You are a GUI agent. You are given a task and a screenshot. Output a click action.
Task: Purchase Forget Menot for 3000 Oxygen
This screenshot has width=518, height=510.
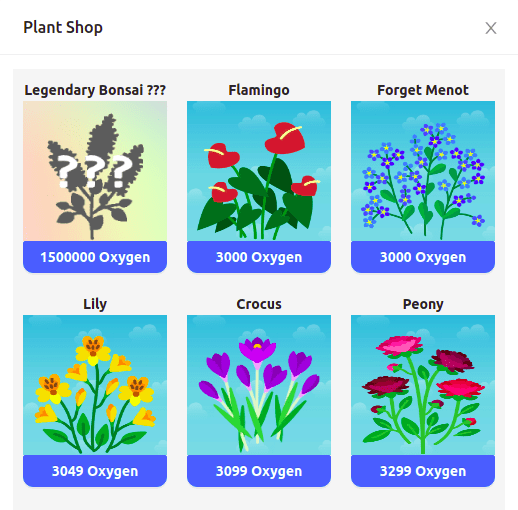(x=423, y=257)
